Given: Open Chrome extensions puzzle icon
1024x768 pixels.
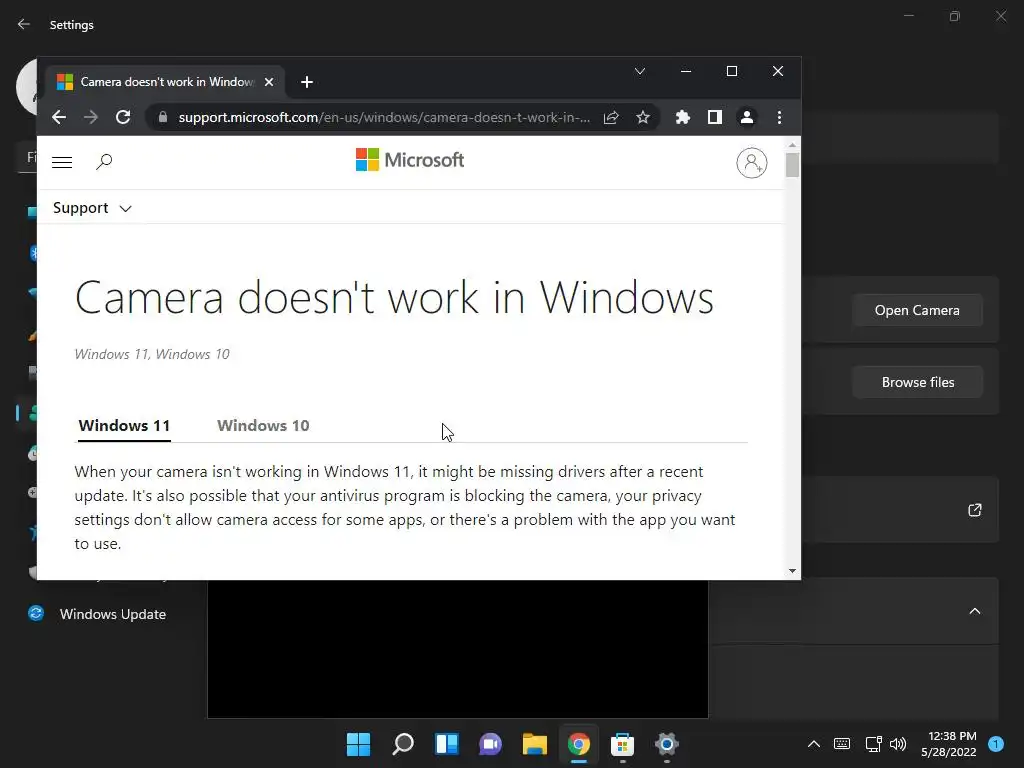Looking at the screenshot, I should (x=682, y=118).
